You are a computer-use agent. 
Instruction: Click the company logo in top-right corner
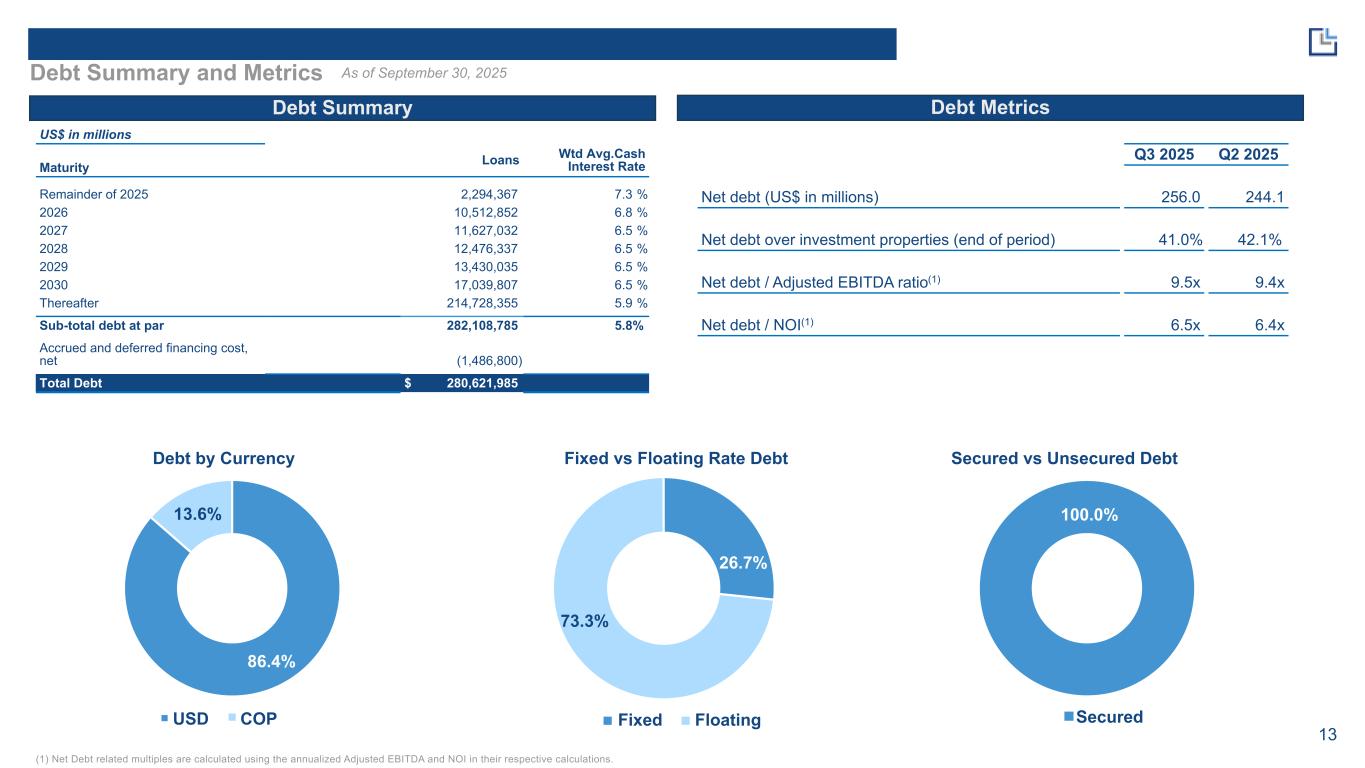coord(1322,41)
